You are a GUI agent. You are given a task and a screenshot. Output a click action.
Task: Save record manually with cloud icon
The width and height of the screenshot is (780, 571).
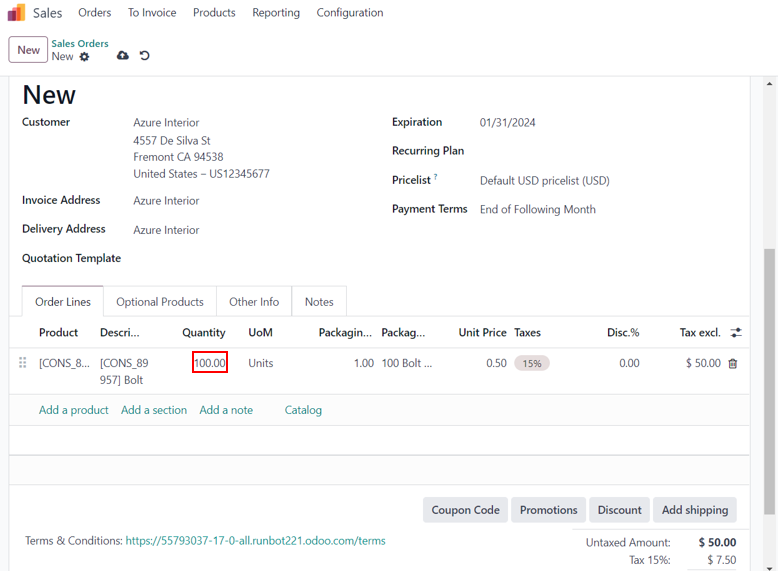[123, 56]
